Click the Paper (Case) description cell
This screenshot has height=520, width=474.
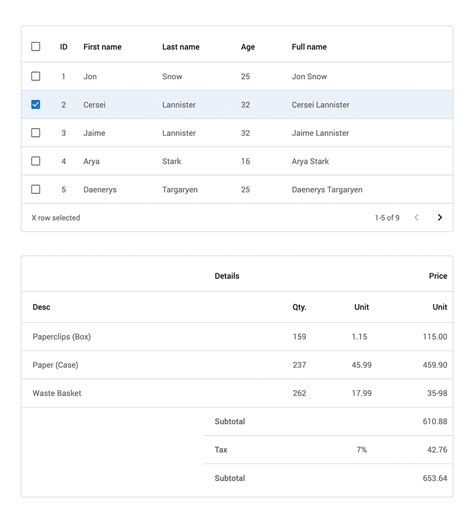tap(55, 365)
